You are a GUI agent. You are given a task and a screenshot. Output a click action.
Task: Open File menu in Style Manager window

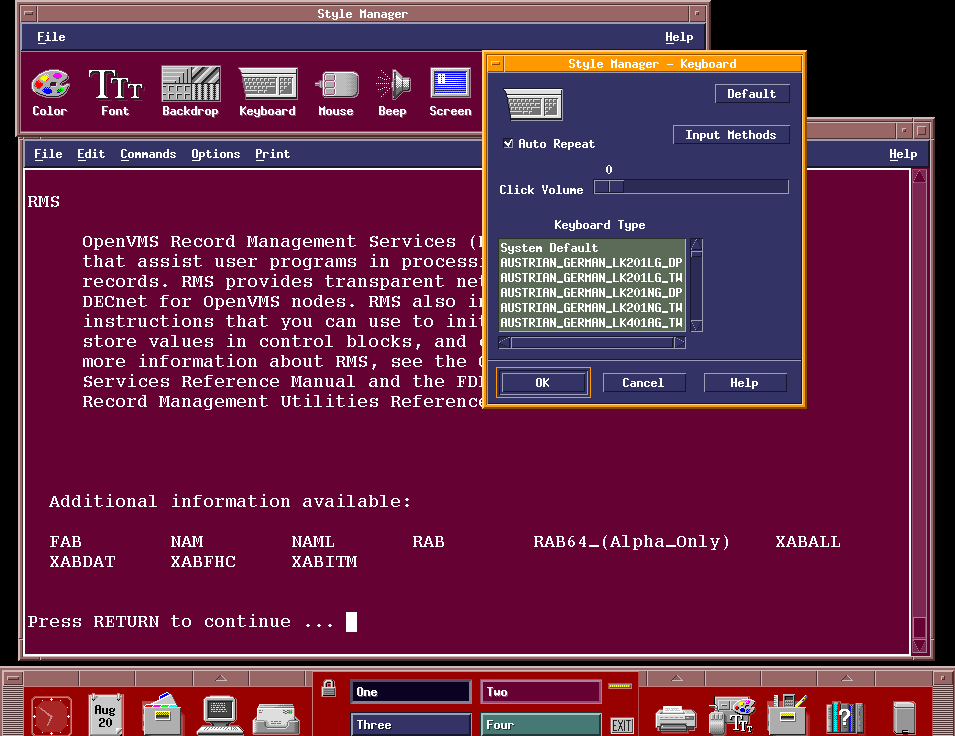(x=51, y=37)
